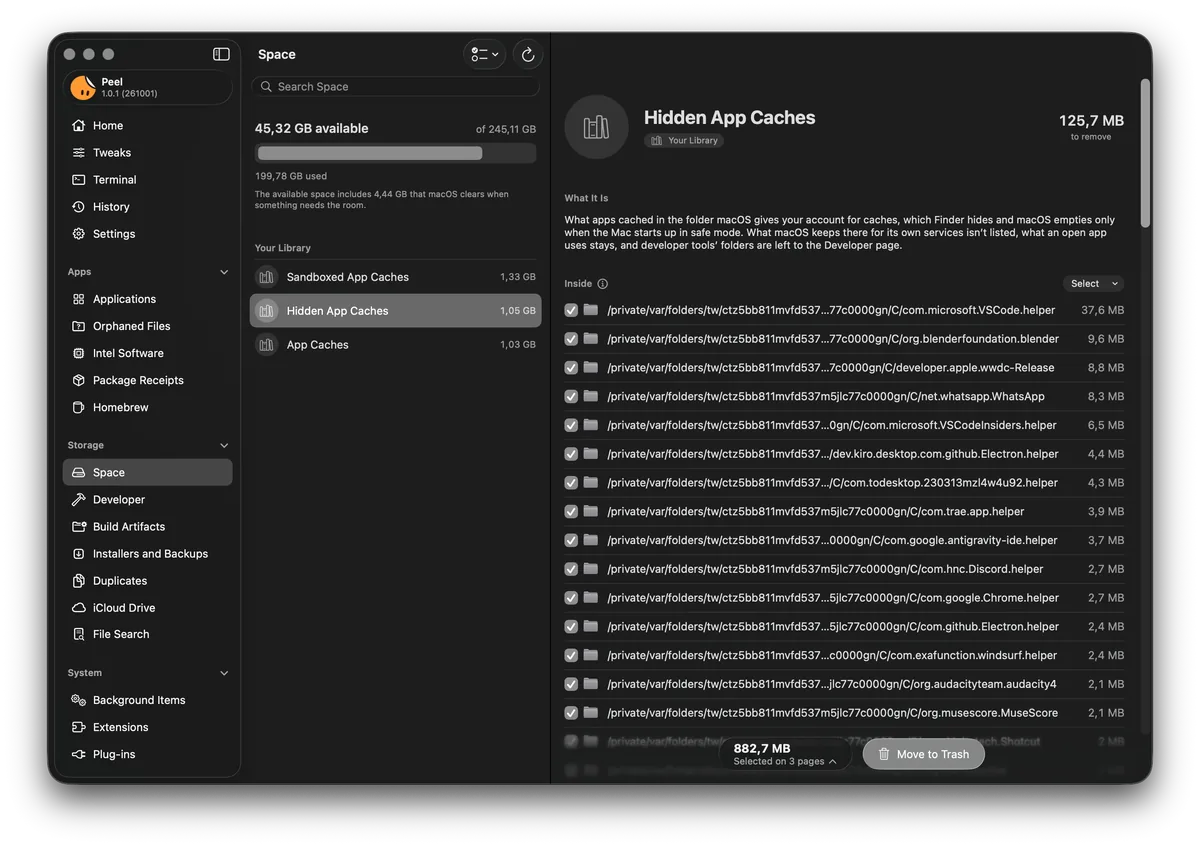Select the Sandboxed App Caches row
The width and height of the screenshot is (1200, 847).
pyautogui.click(x=395, y=277)
